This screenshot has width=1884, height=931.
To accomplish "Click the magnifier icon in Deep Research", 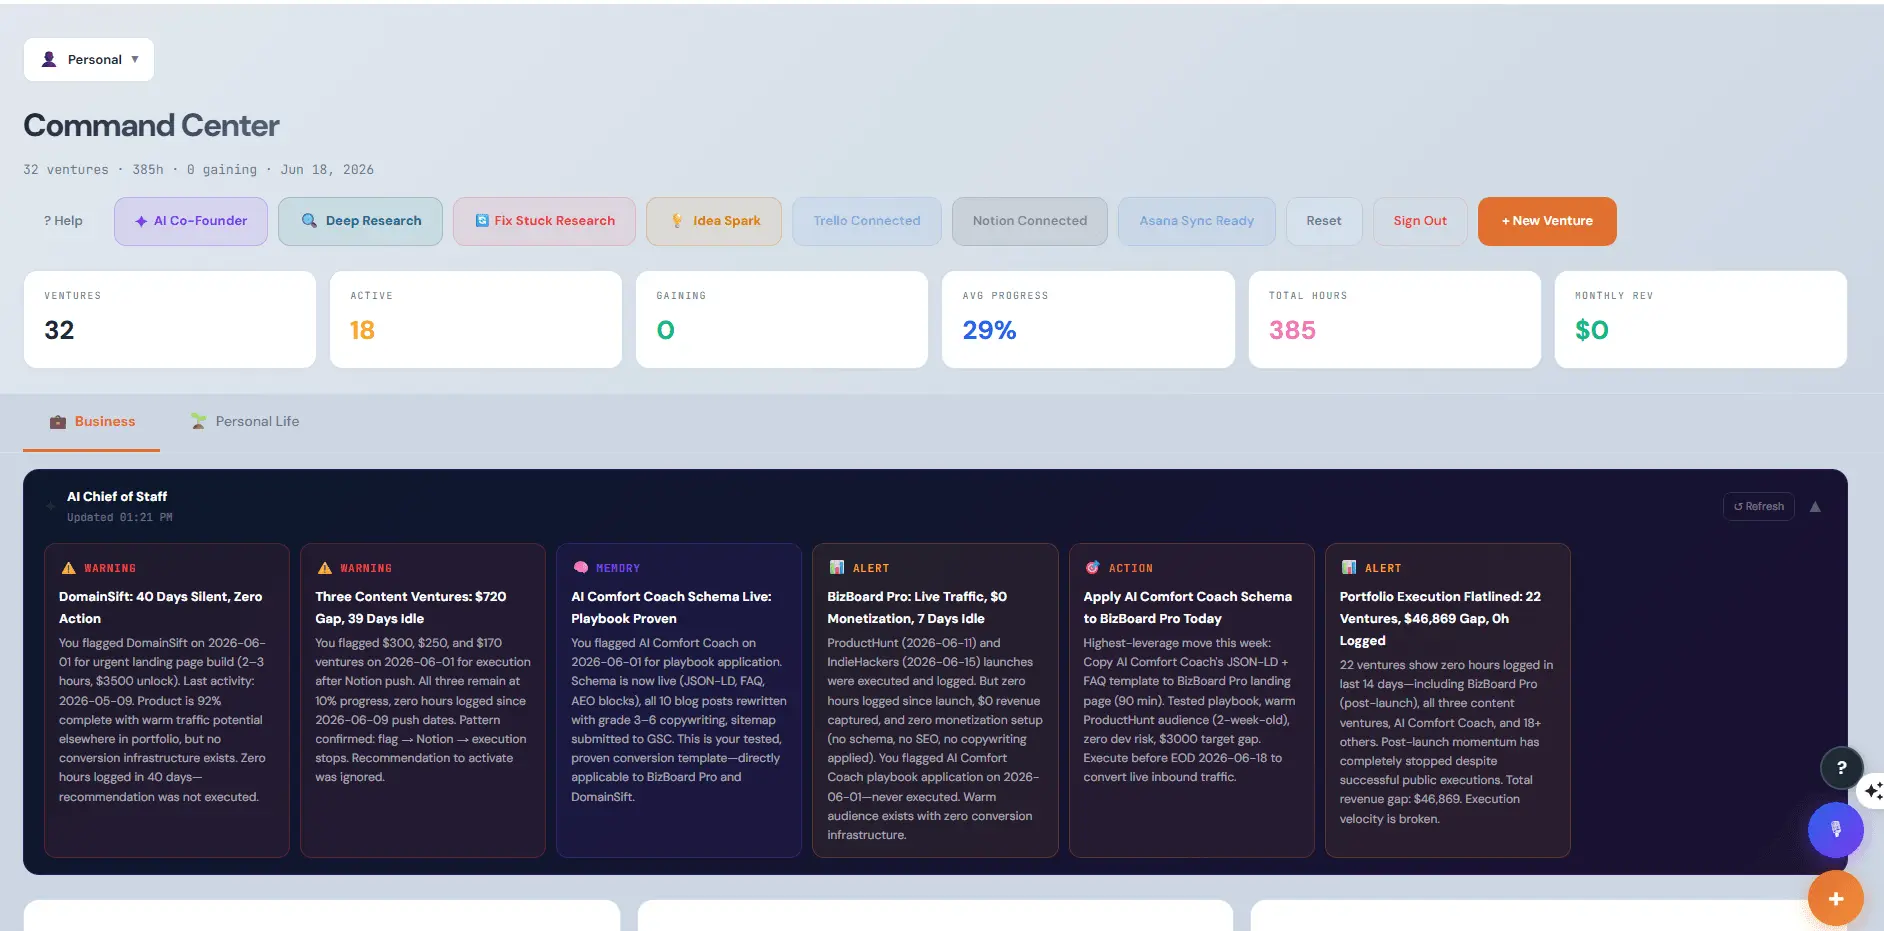I will coord(309,221).
